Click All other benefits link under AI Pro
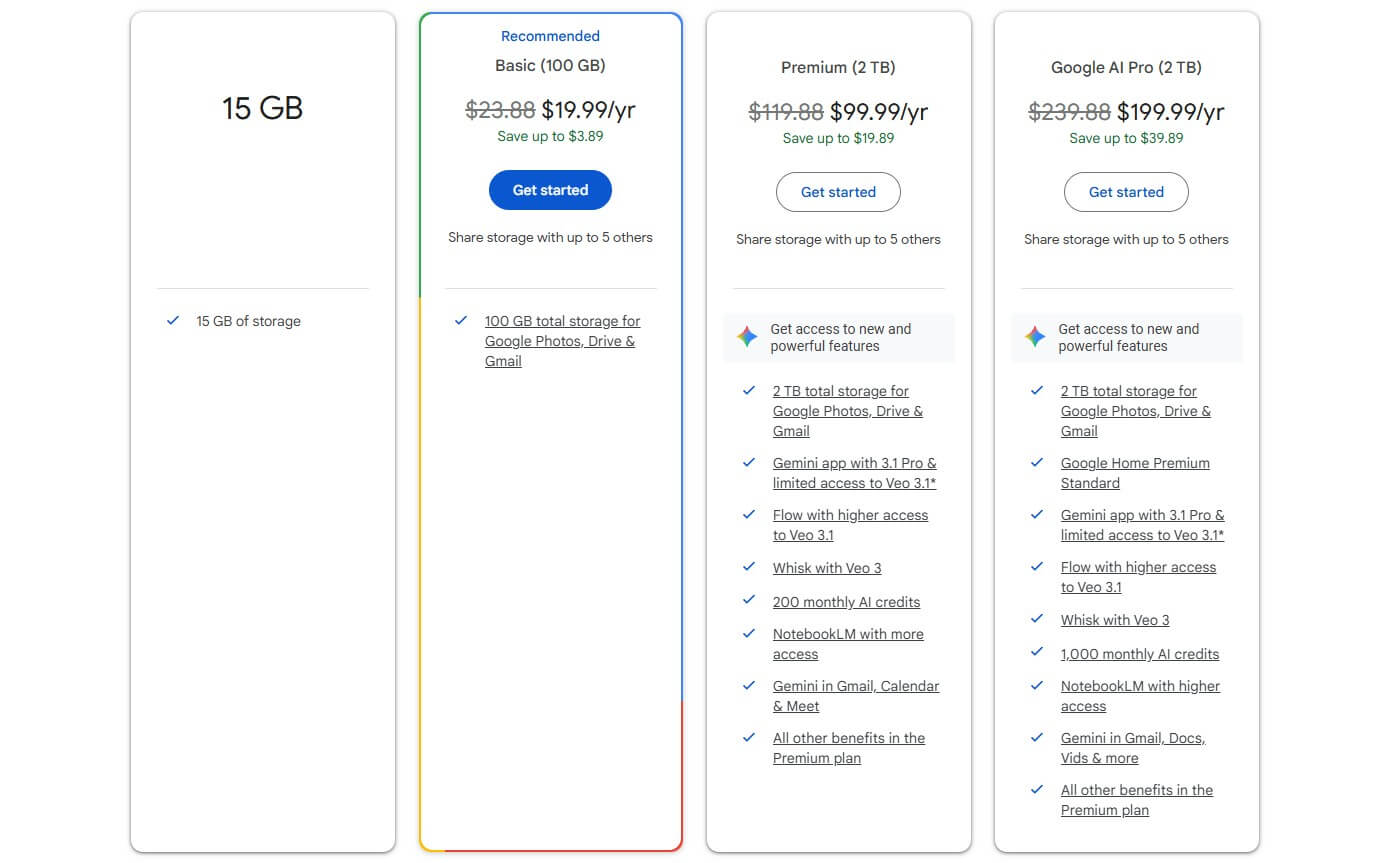 tap(1136, 799)
